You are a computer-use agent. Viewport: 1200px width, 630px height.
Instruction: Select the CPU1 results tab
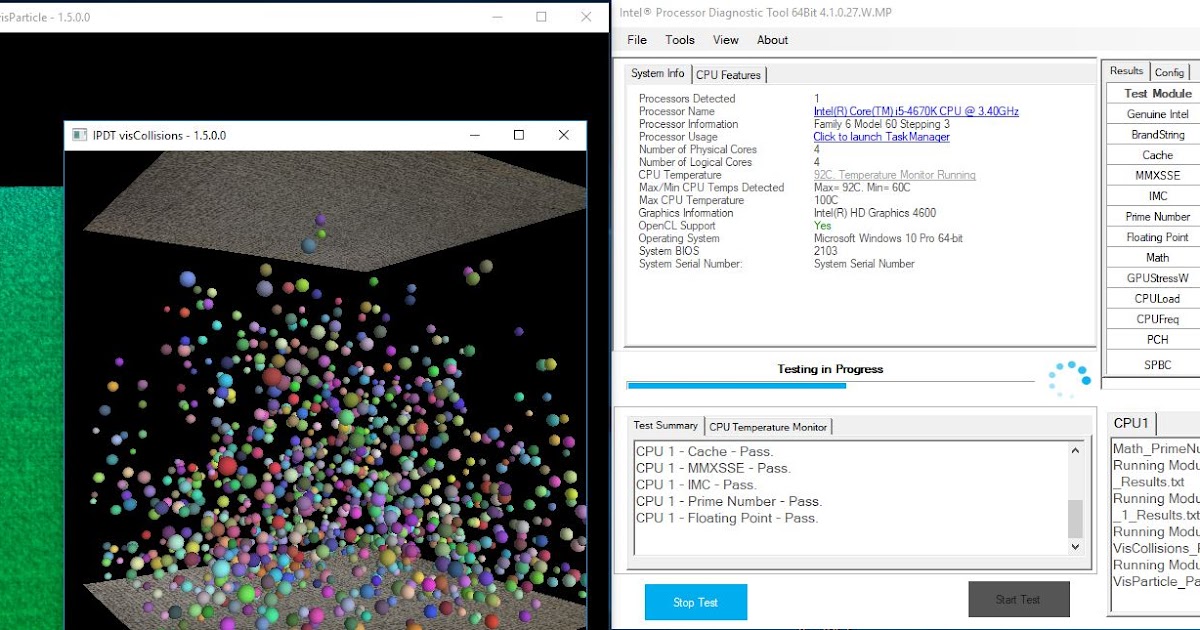1131,423
